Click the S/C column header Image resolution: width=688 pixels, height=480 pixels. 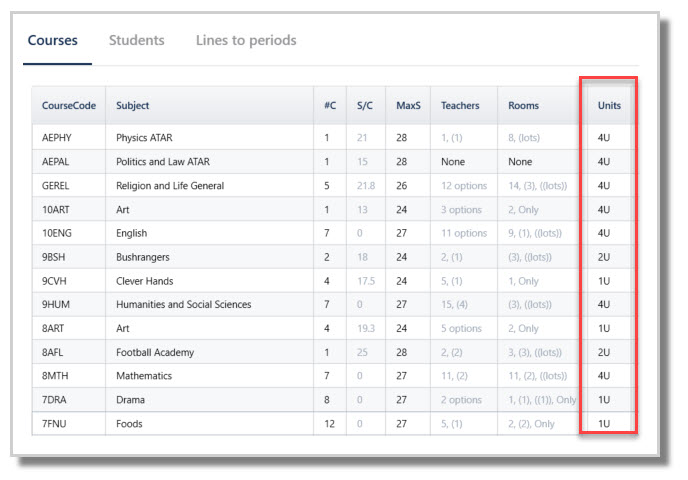[x=365, y=106]
